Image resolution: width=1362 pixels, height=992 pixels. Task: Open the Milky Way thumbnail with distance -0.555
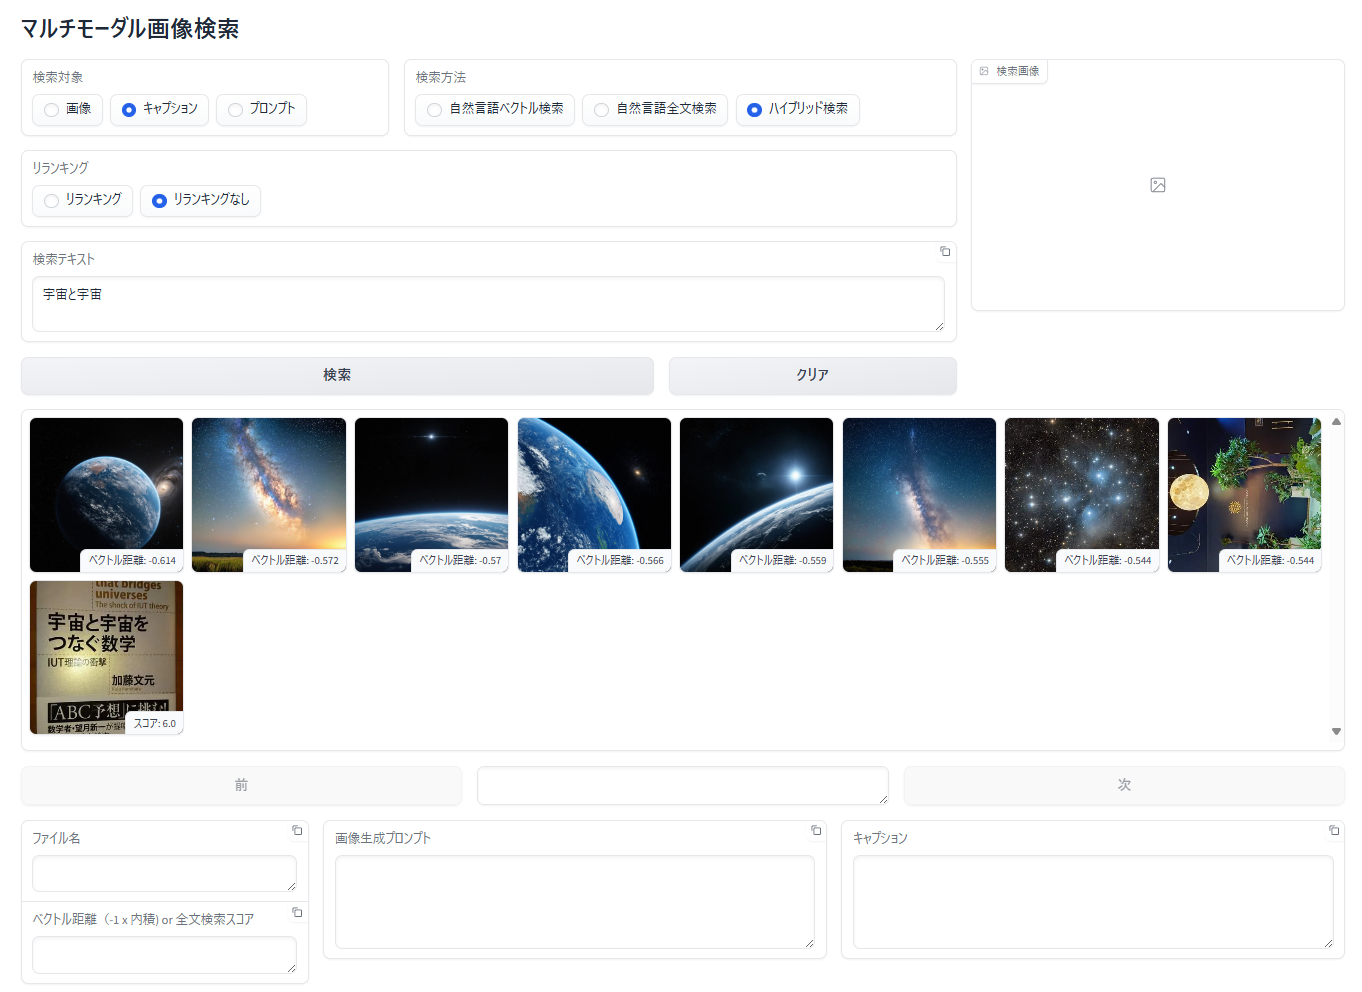coord(919,495)
